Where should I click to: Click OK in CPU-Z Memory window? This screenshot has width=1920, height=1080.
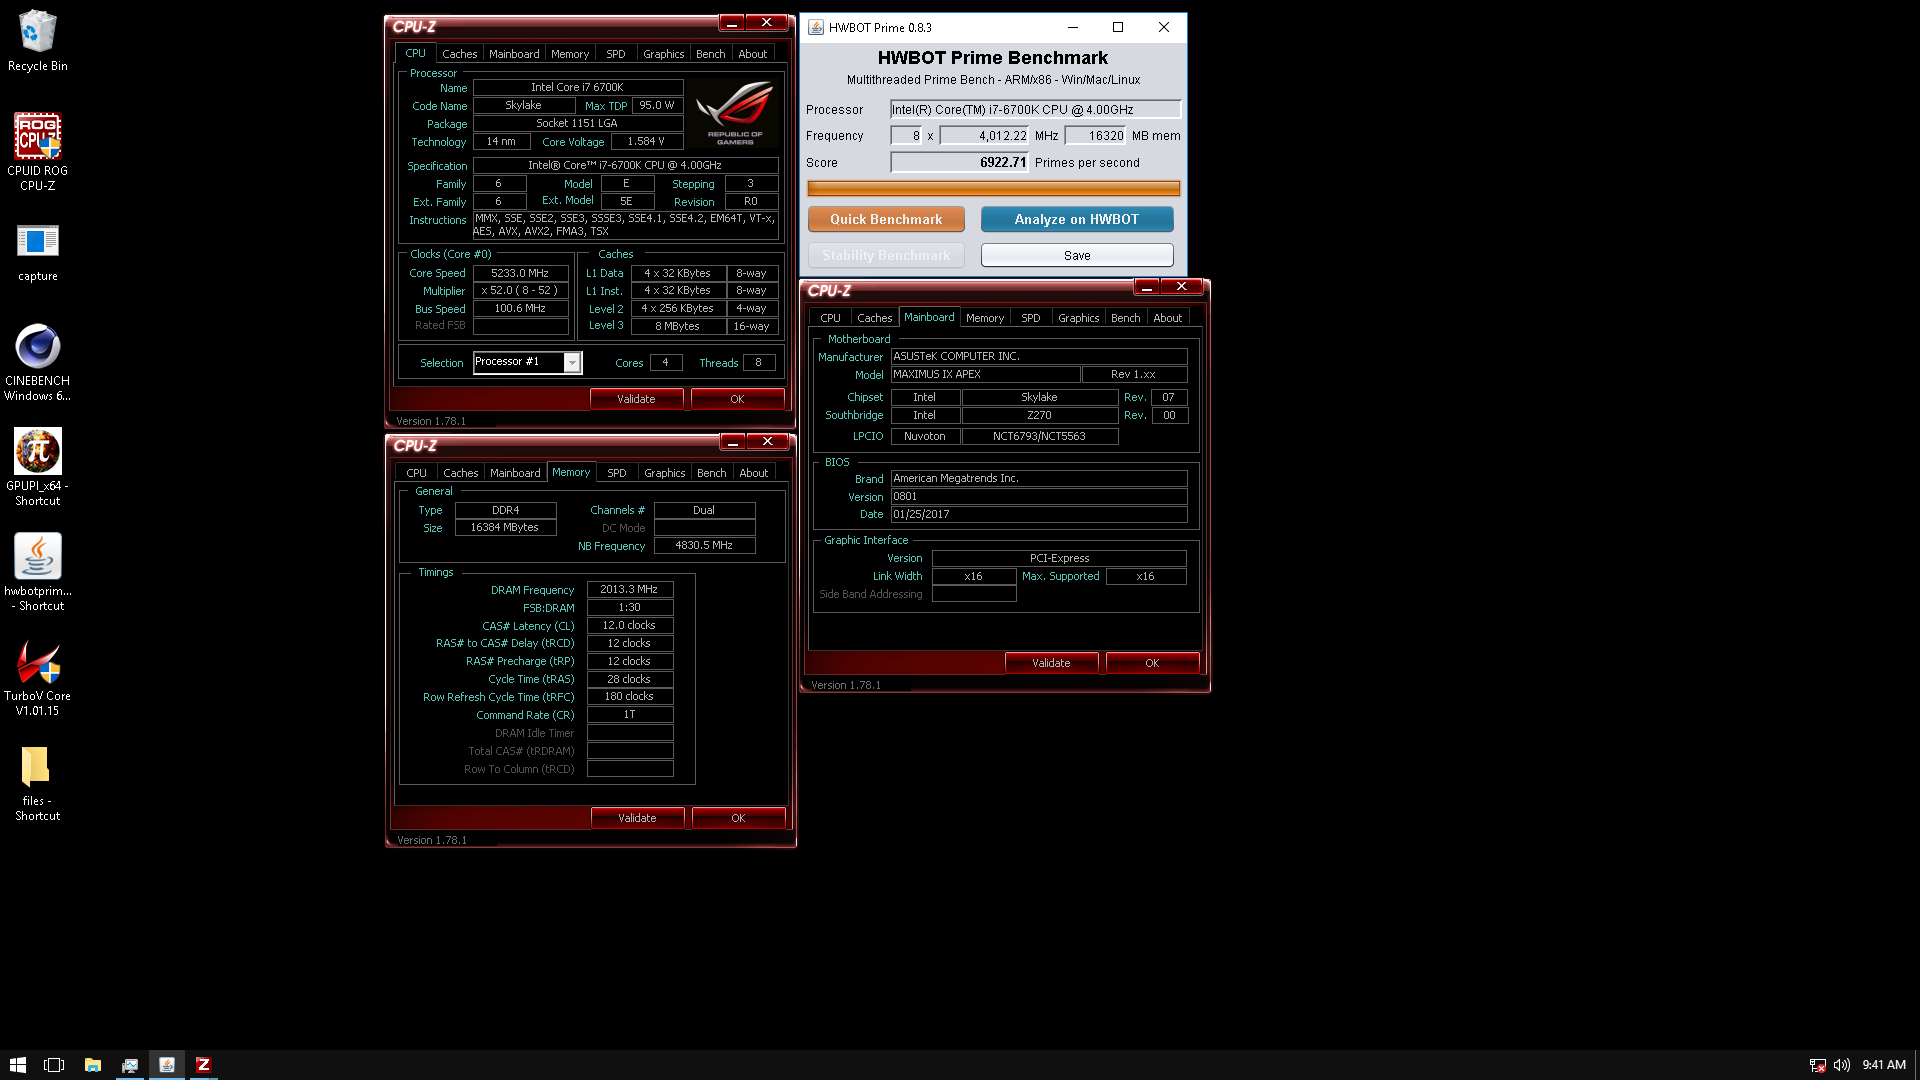point(738,818)
